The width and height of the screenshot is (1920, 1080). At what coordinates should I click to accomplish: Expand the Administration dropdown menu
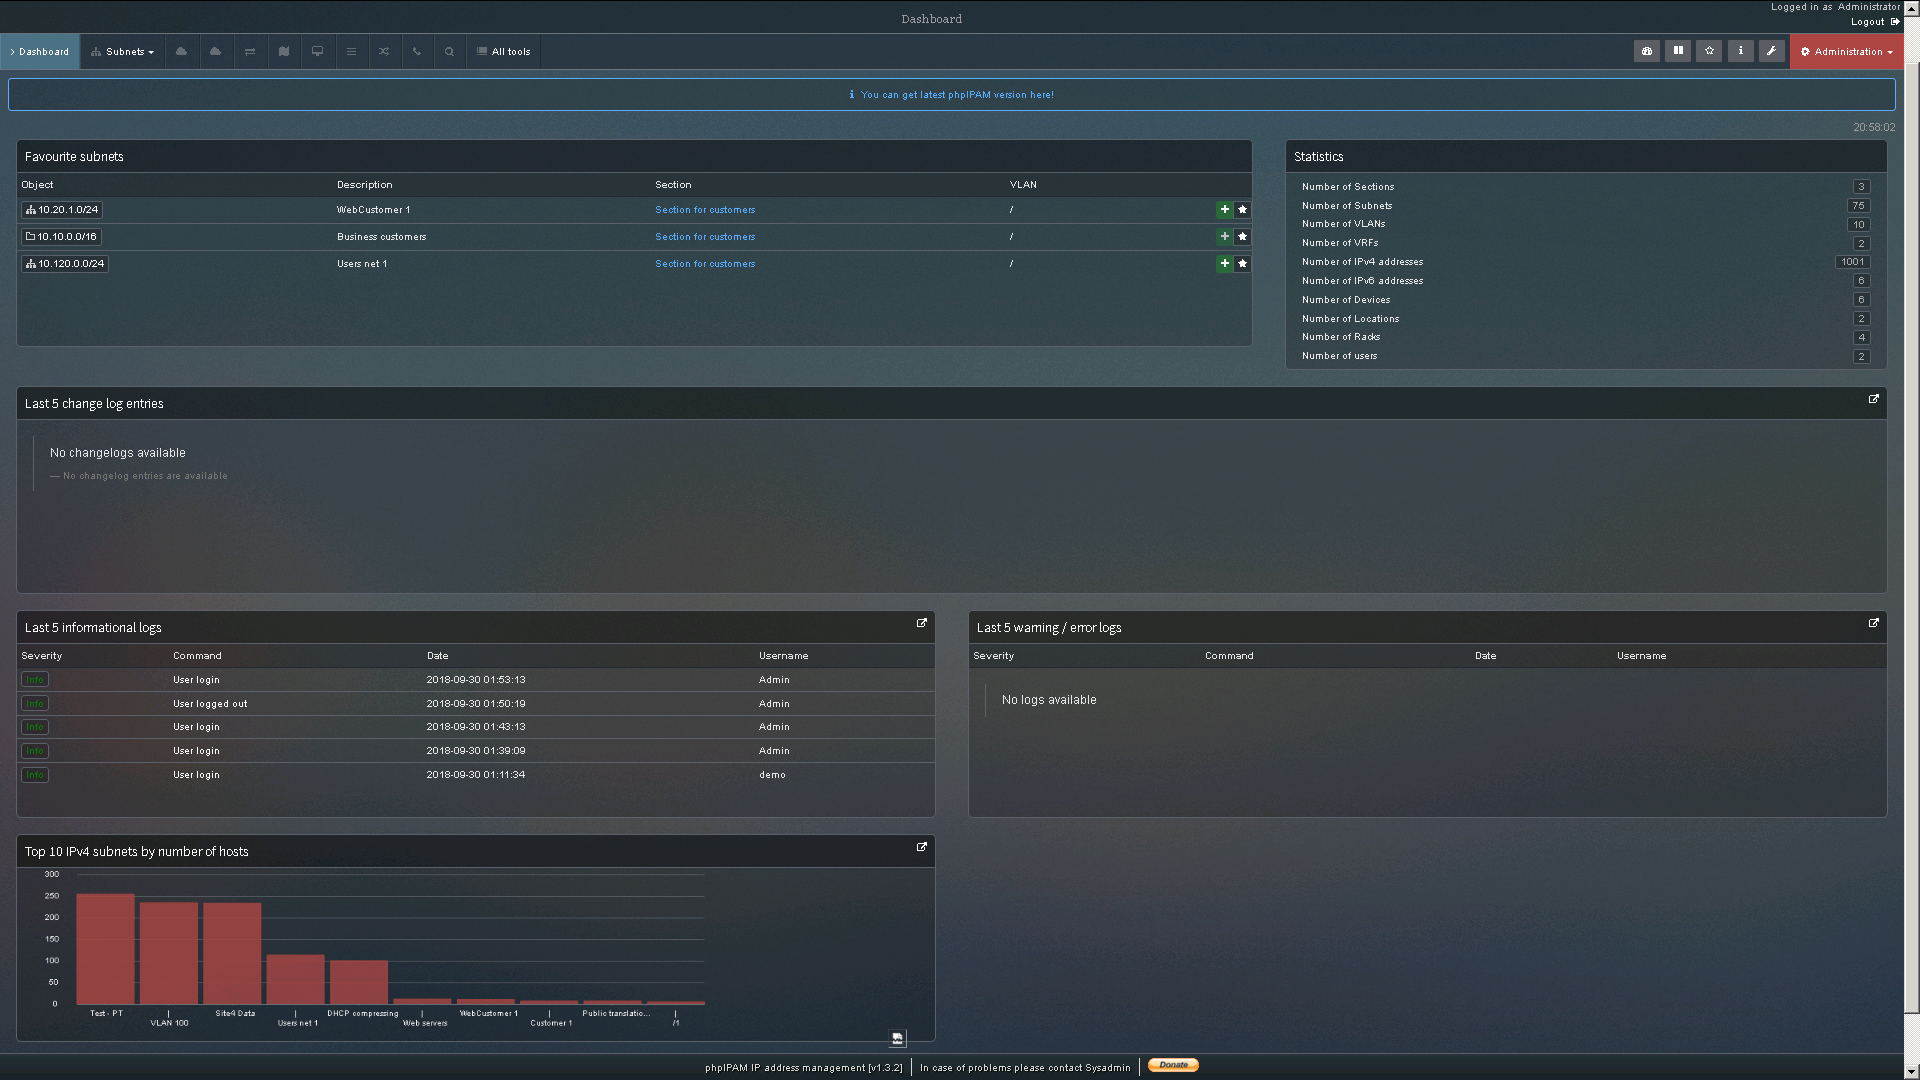click(x=1846, y=52)
